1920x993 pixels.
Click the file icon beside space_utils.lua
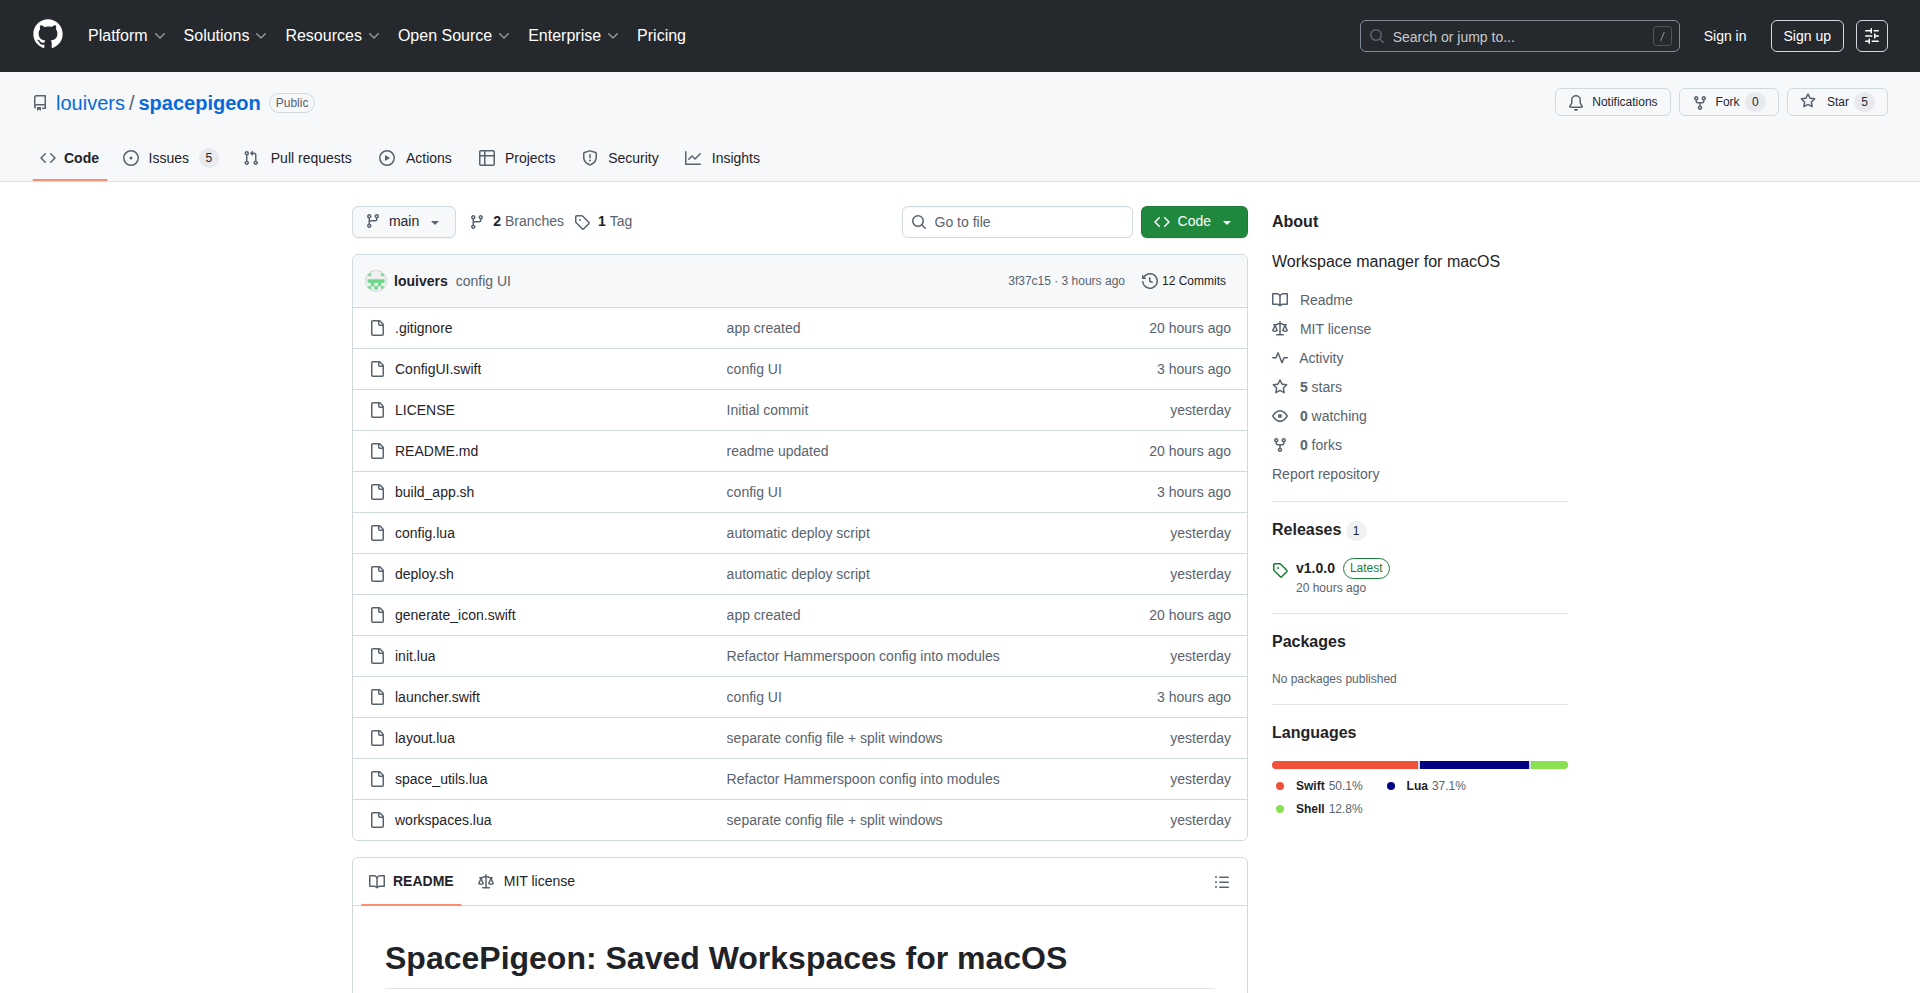pyautogui.click(x=377, y=779)
